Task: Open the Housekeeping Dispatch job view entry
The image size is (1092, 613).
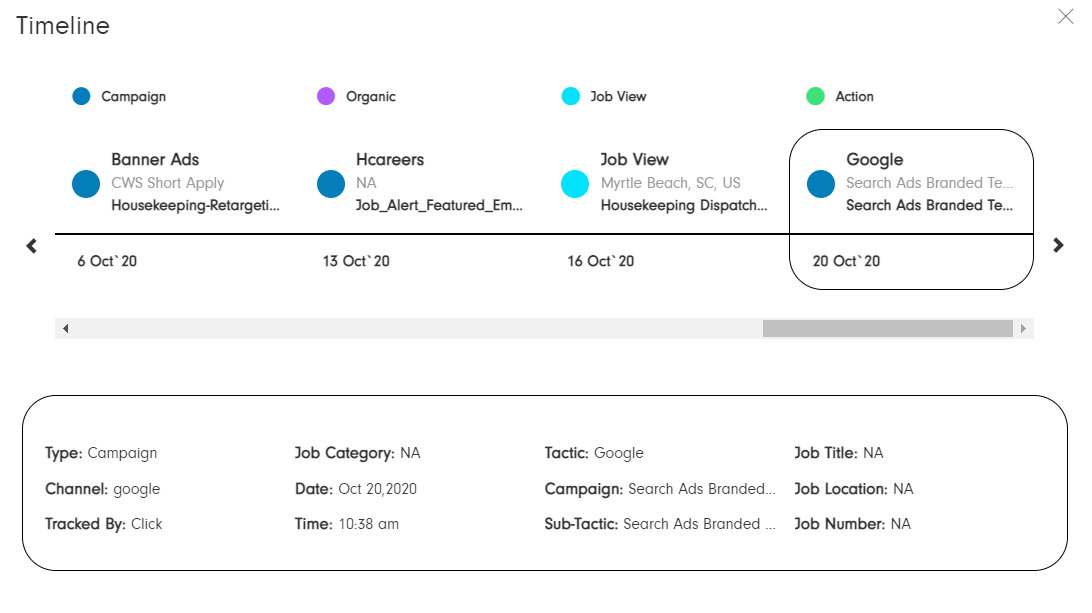Action: [684, 206]
